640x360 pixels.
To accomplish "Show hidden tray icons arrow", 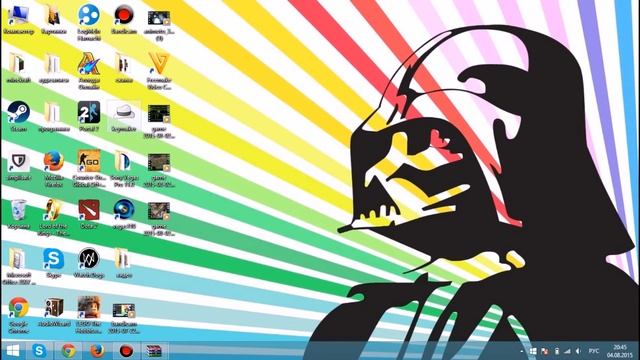I will click(522, 351).
